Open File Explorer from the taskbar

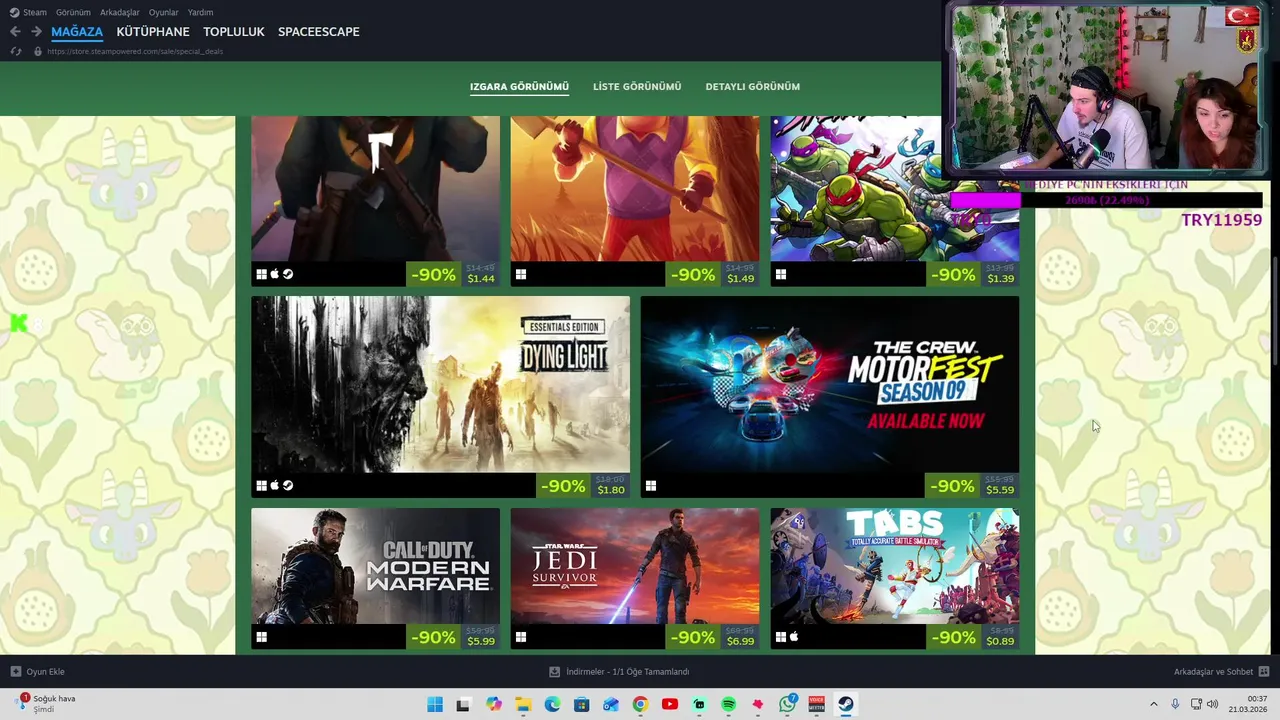click(x=523, y=705)
